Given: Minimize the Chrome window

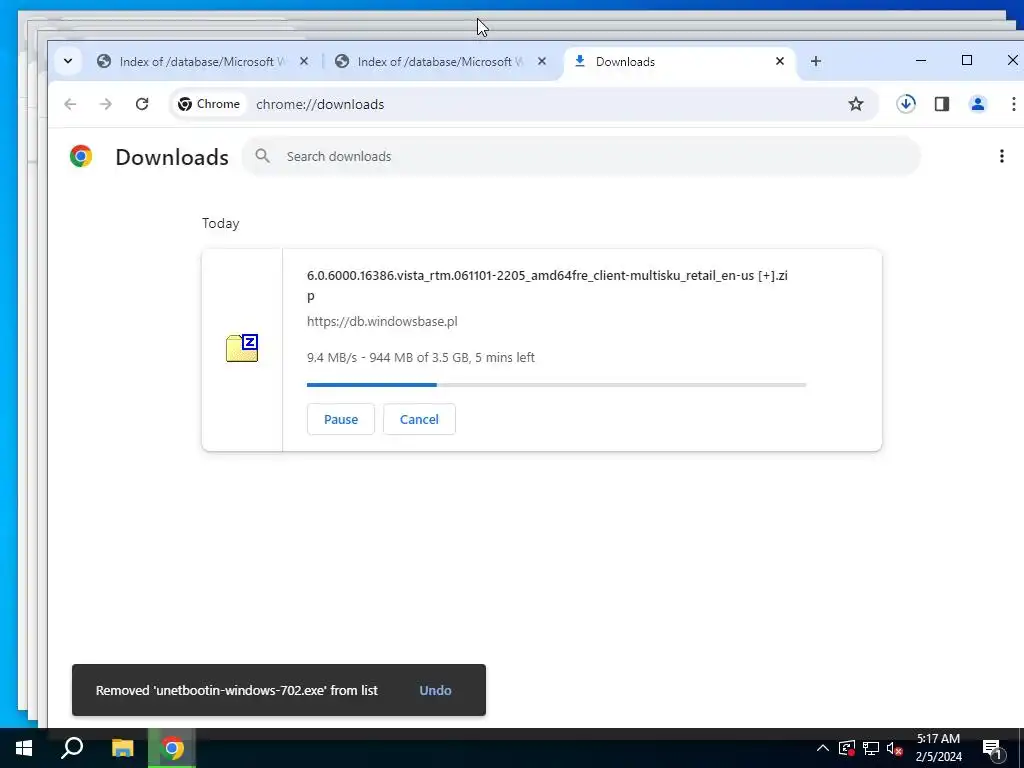Looking at the screenshot, I should [x=921, y=61].
